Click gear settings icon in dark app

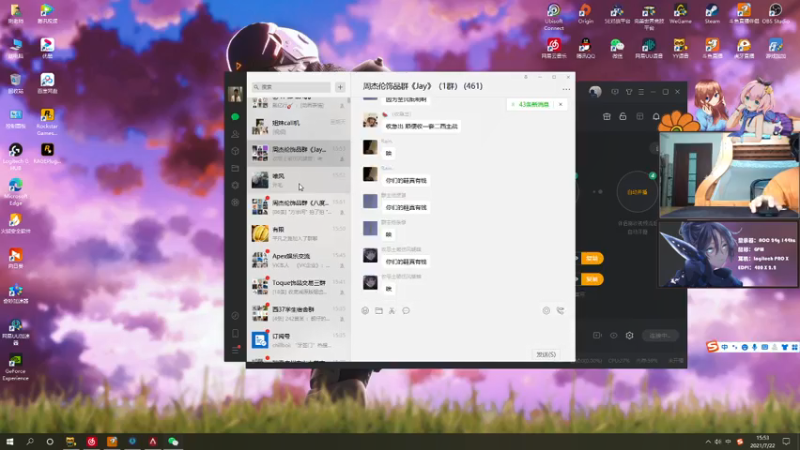pos(630,335)
